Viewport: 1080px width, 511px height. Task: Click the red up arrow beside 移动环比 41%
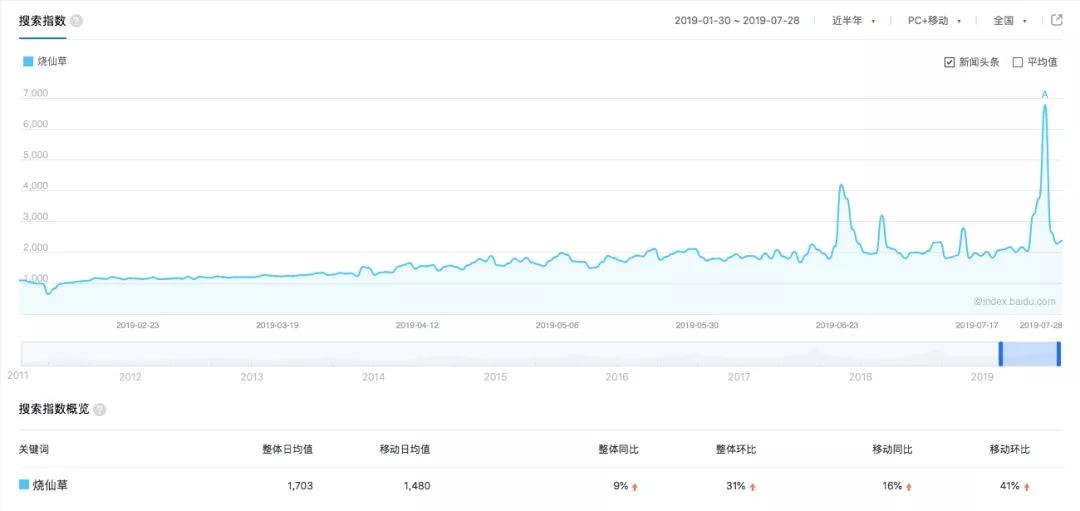[1027, 486]
